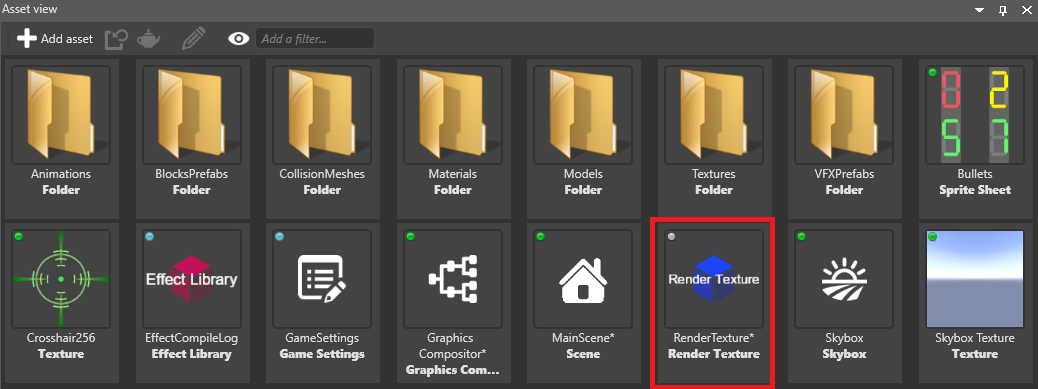
Task: Click the 'Models' name label
Action: pos(583,174)
